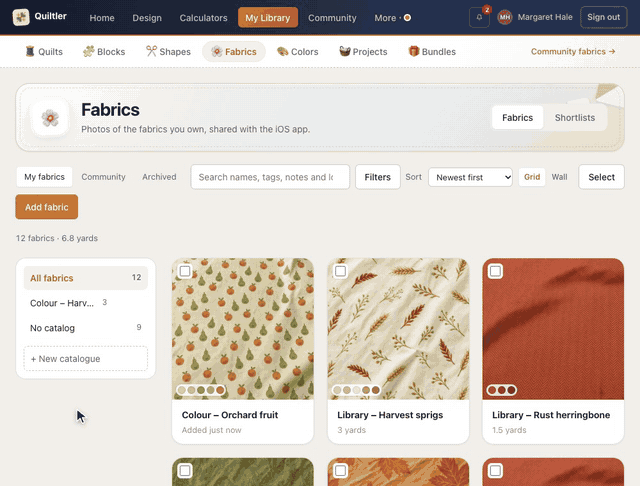
Task: Click the Quiltler logo icon
Action: pyautogui.click(x=21, y=17)
